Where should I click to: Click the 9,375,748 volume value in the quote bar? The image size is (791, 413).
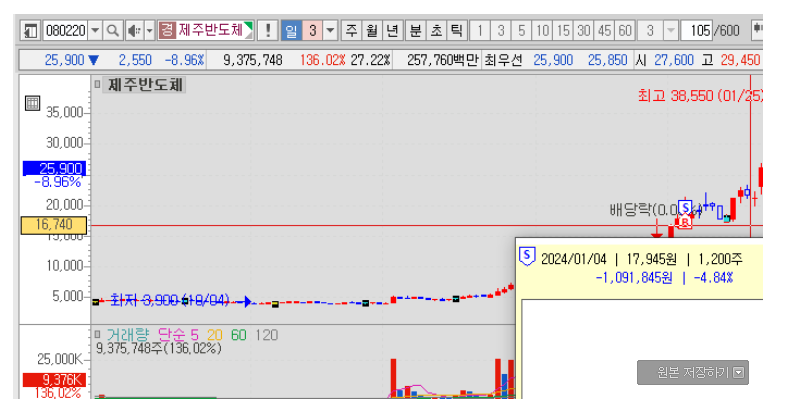click(253, 60)
